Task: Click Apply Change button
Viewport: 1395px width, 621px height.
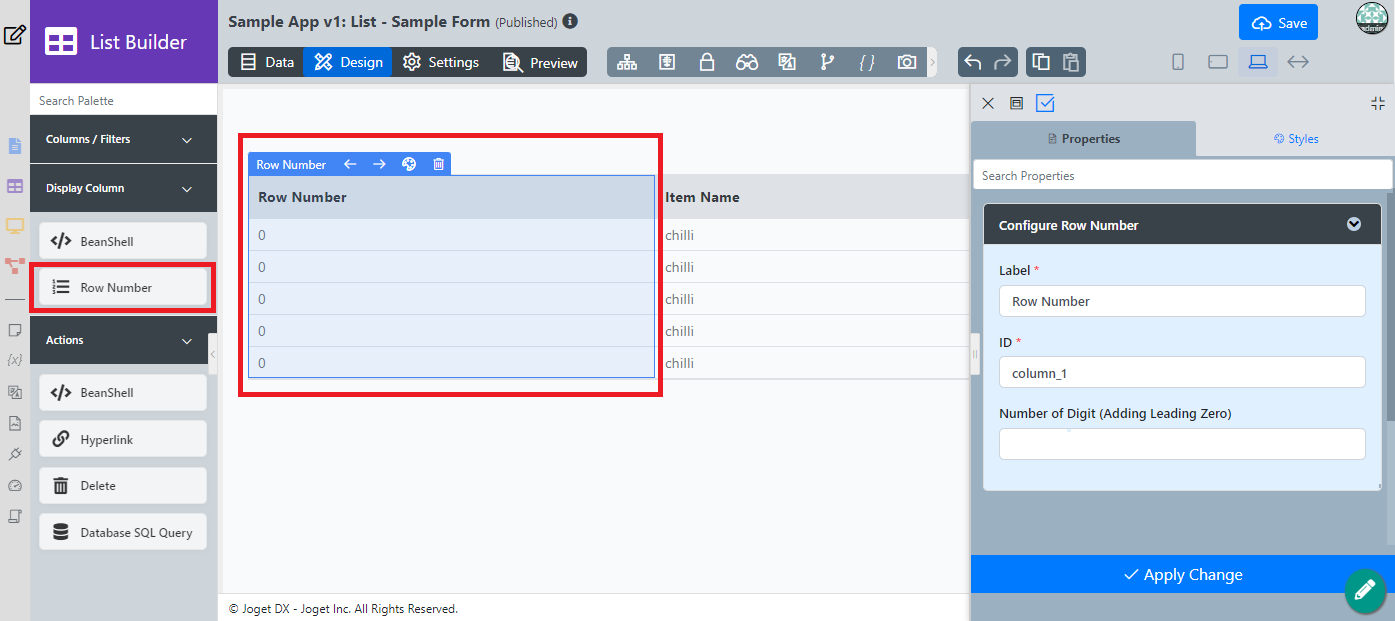Action: [x=1182, y=574]
